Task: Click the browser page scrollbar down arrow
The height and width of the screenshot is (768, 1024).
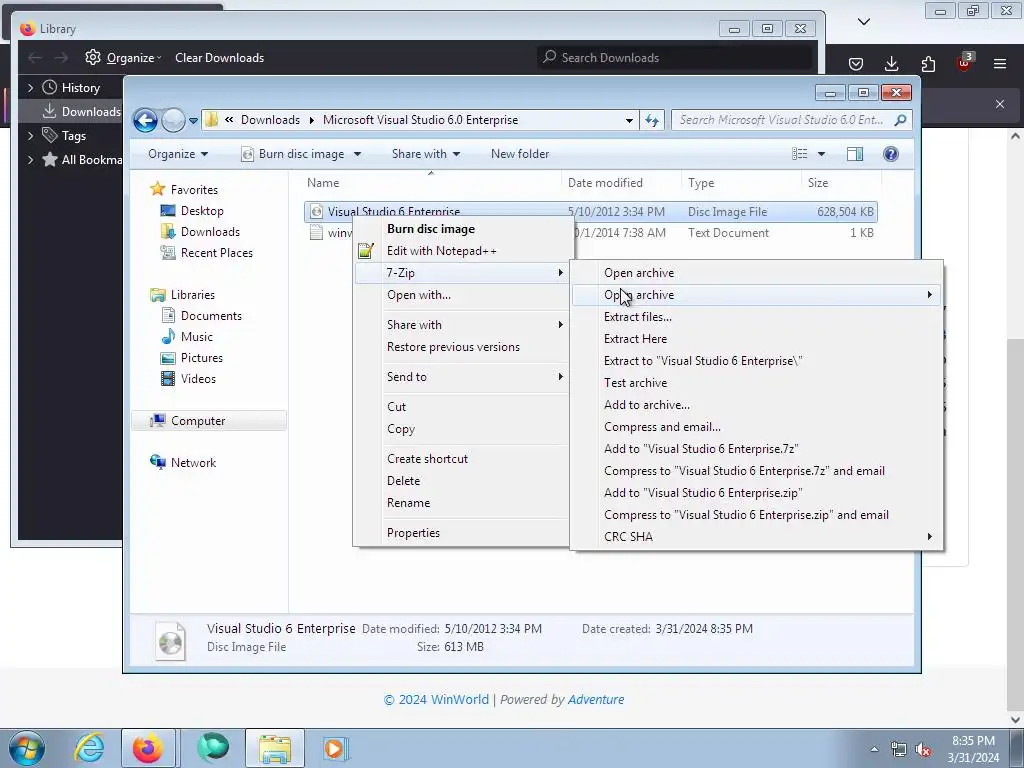Action: (1015, 720)
